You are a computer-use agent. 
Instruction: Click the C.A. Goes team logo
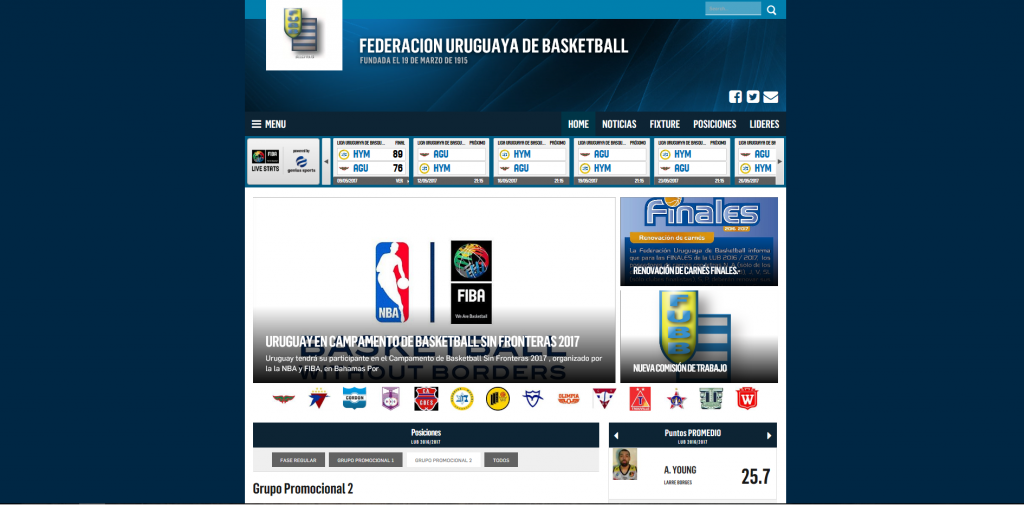pos(426,398)
